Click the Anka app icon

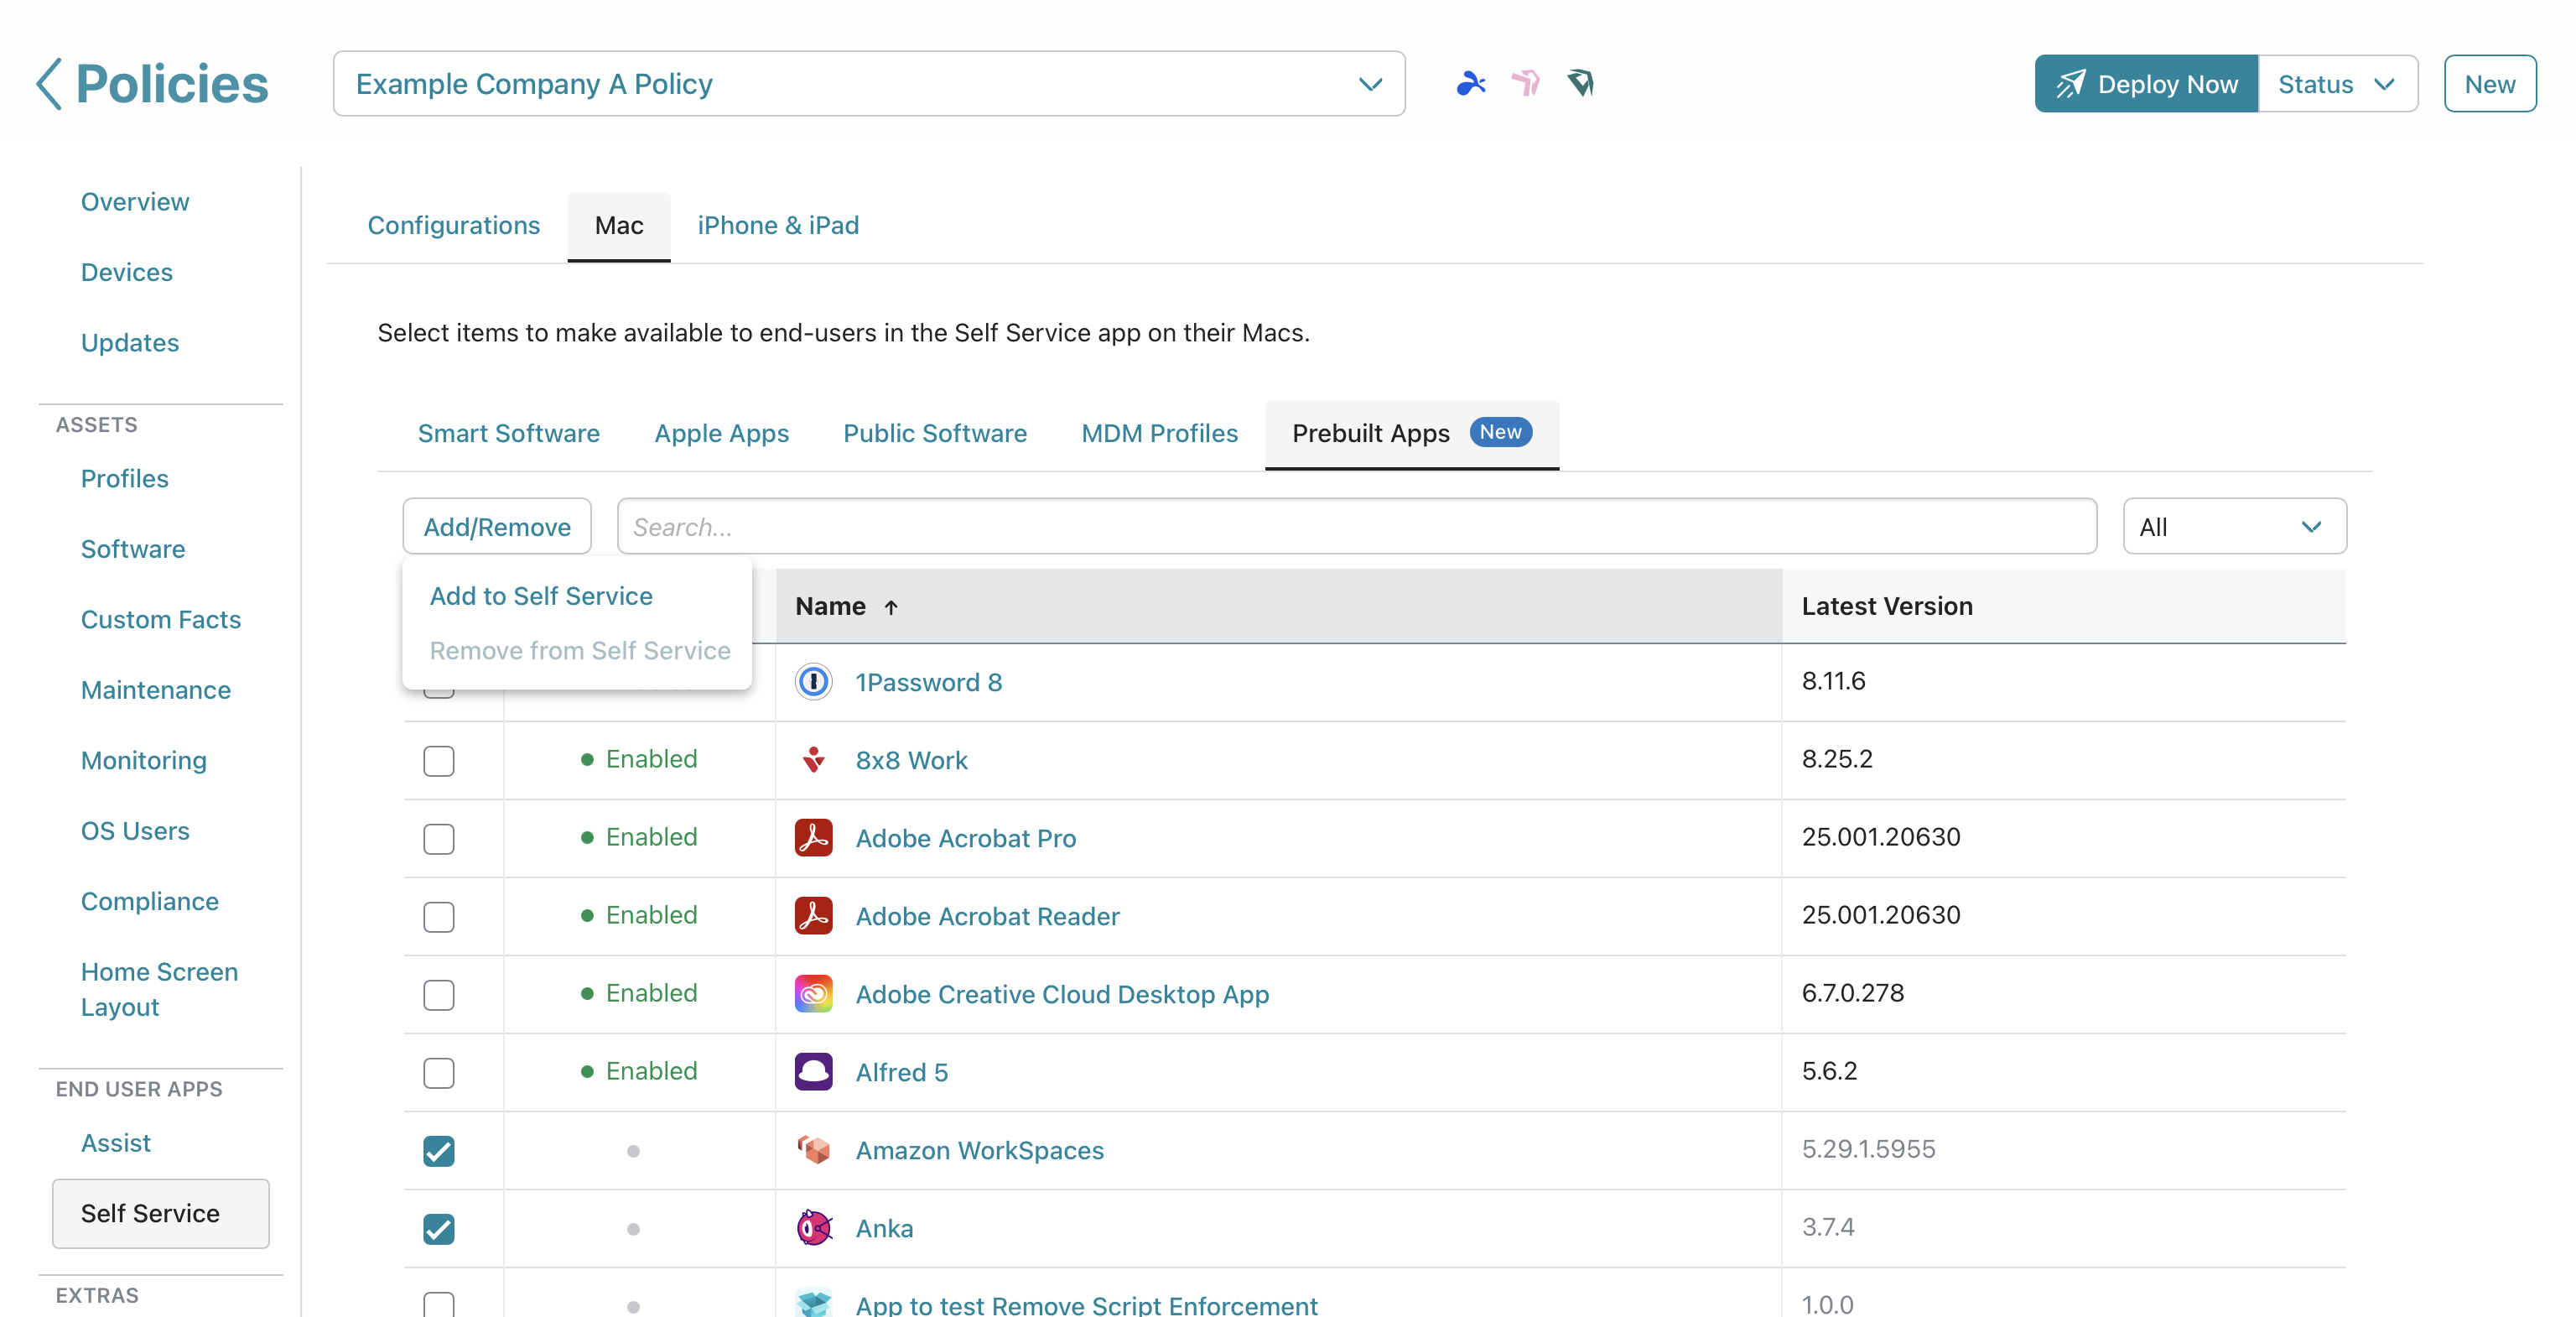pos(814,1228)
